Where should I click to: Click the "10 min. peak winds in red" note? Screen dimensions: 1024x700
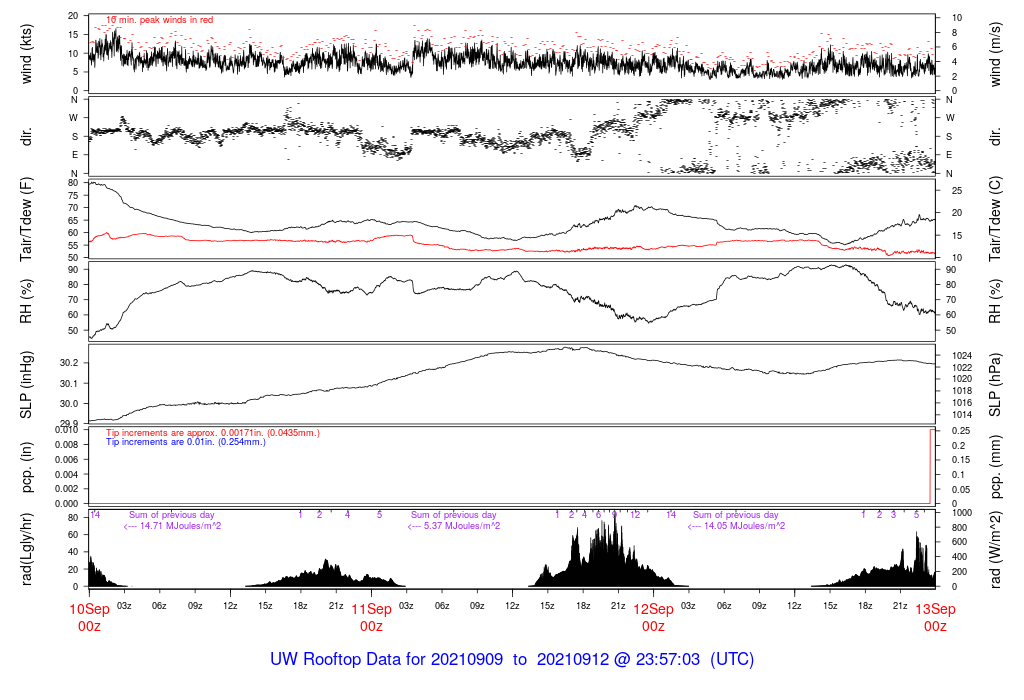tap(160, 20)
